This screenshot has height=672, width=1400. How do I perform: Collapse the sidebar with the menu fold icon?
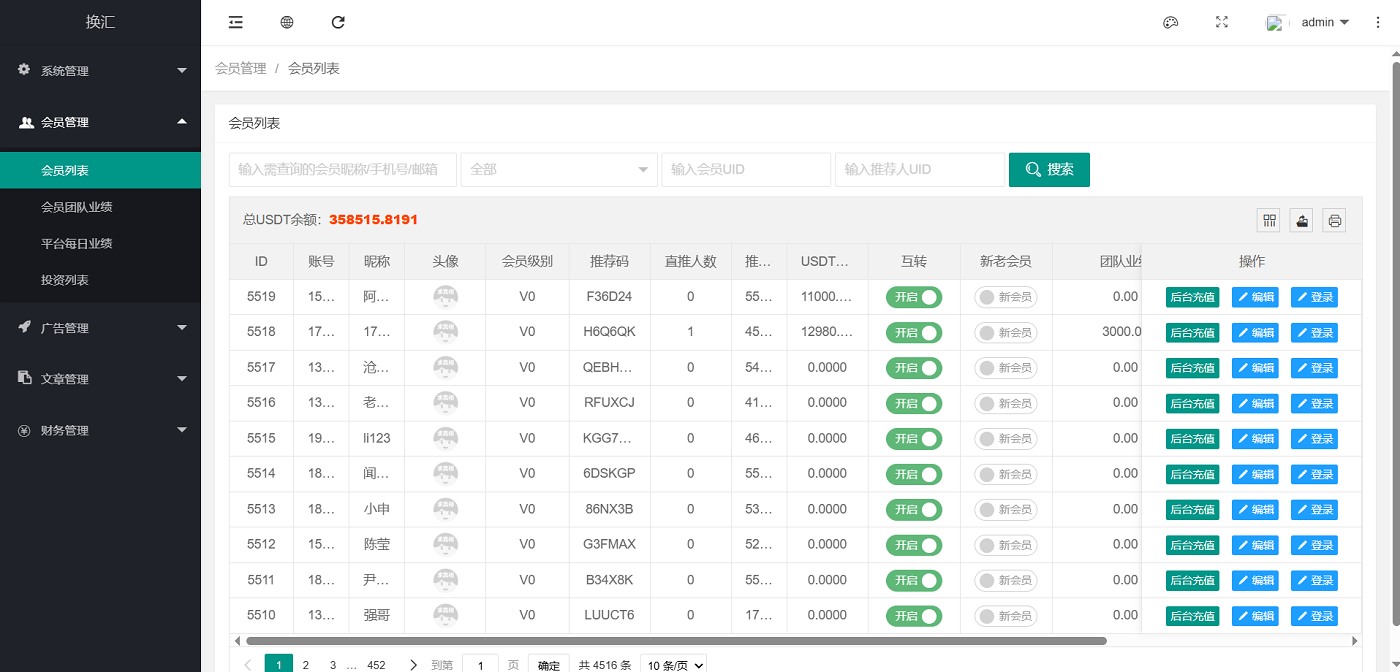[236, 22]
